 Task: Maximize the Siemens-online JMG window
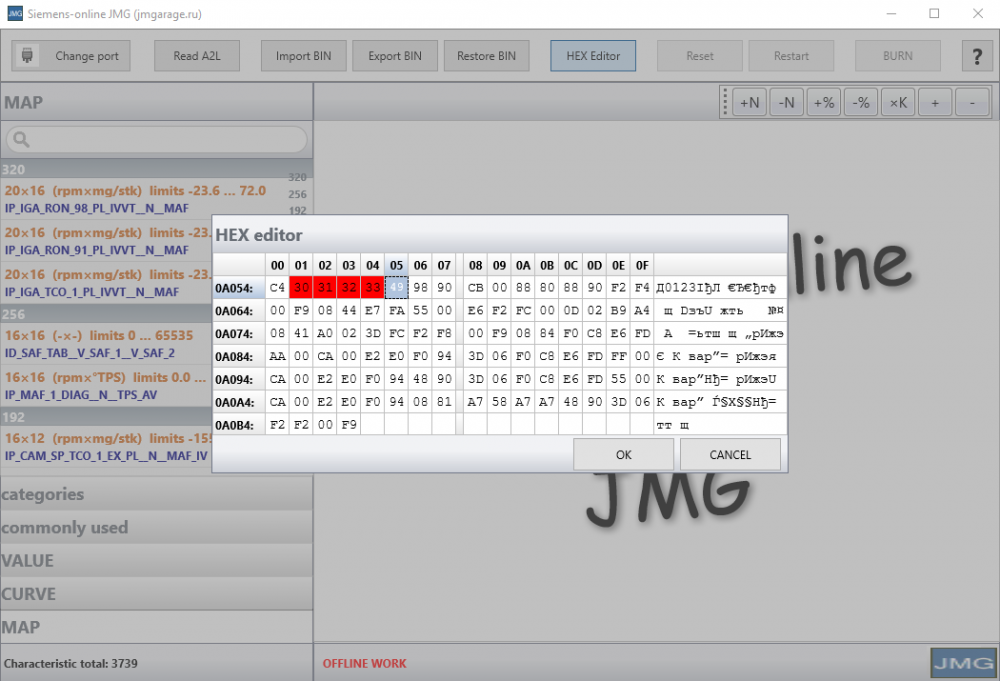coord(934,13)
